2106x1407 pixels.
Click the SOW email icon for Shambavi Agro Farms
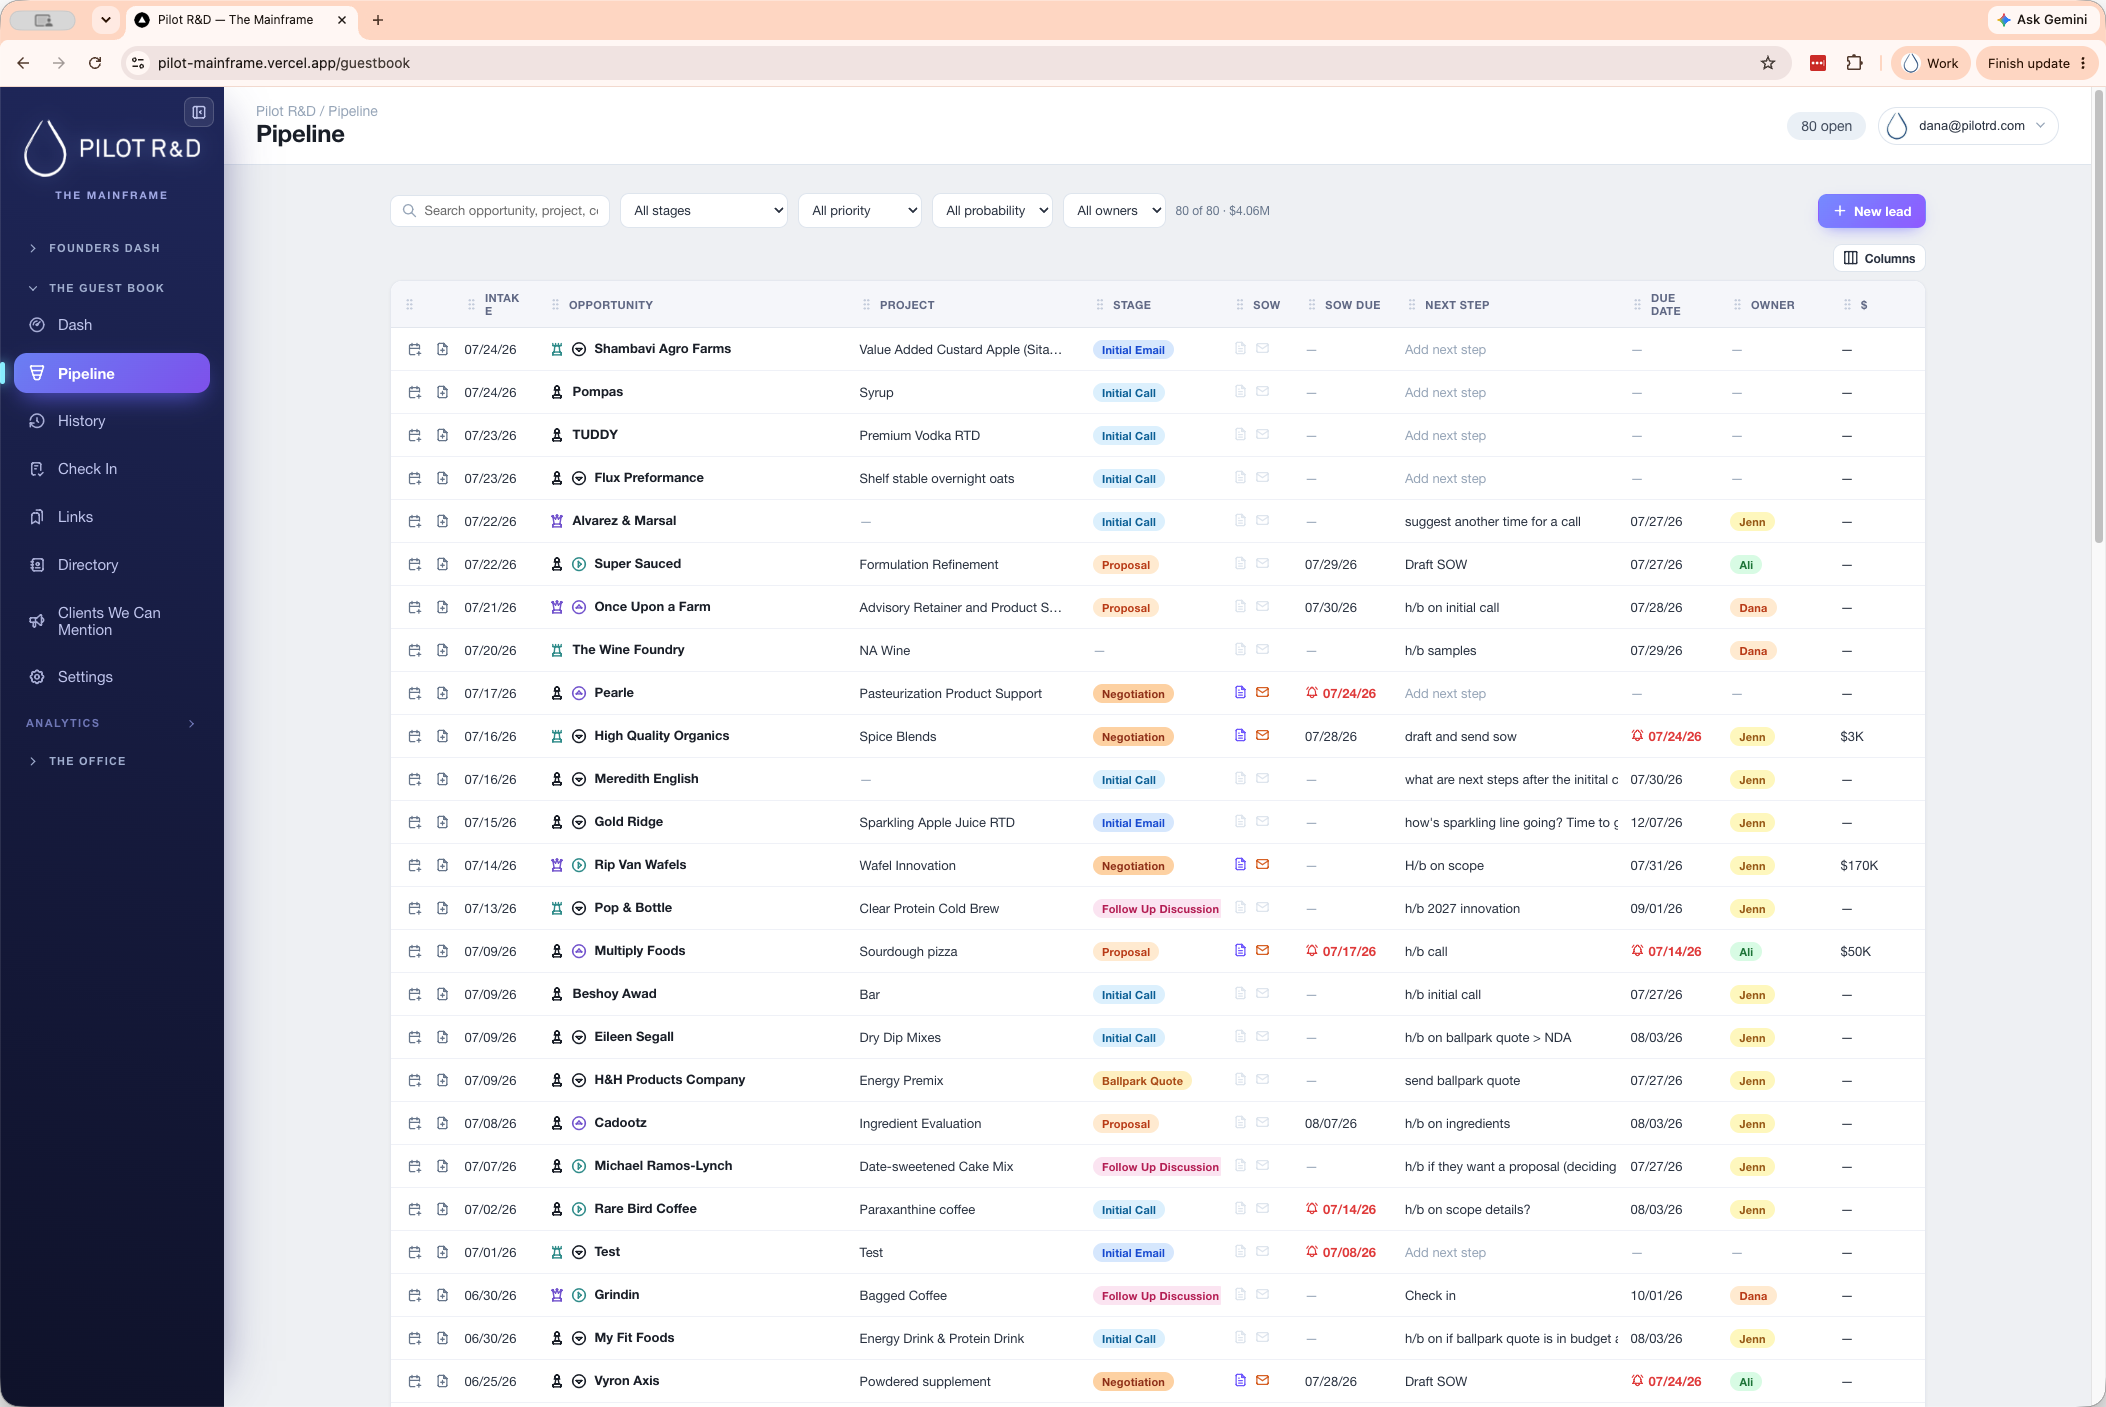click(x=1263, y=348)
